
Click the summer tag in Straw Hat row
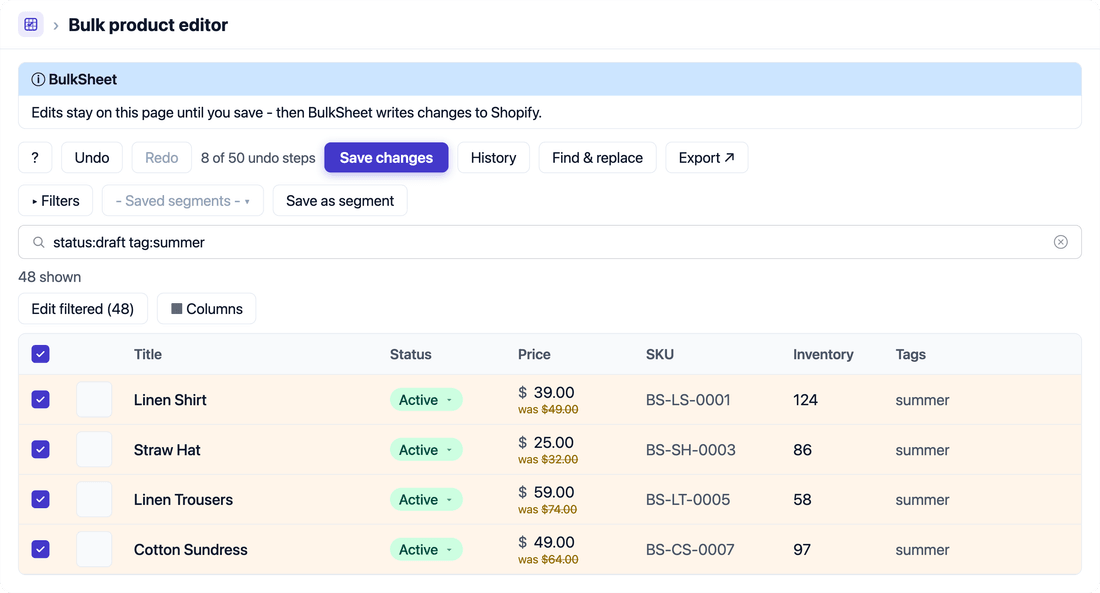point(922,450)
